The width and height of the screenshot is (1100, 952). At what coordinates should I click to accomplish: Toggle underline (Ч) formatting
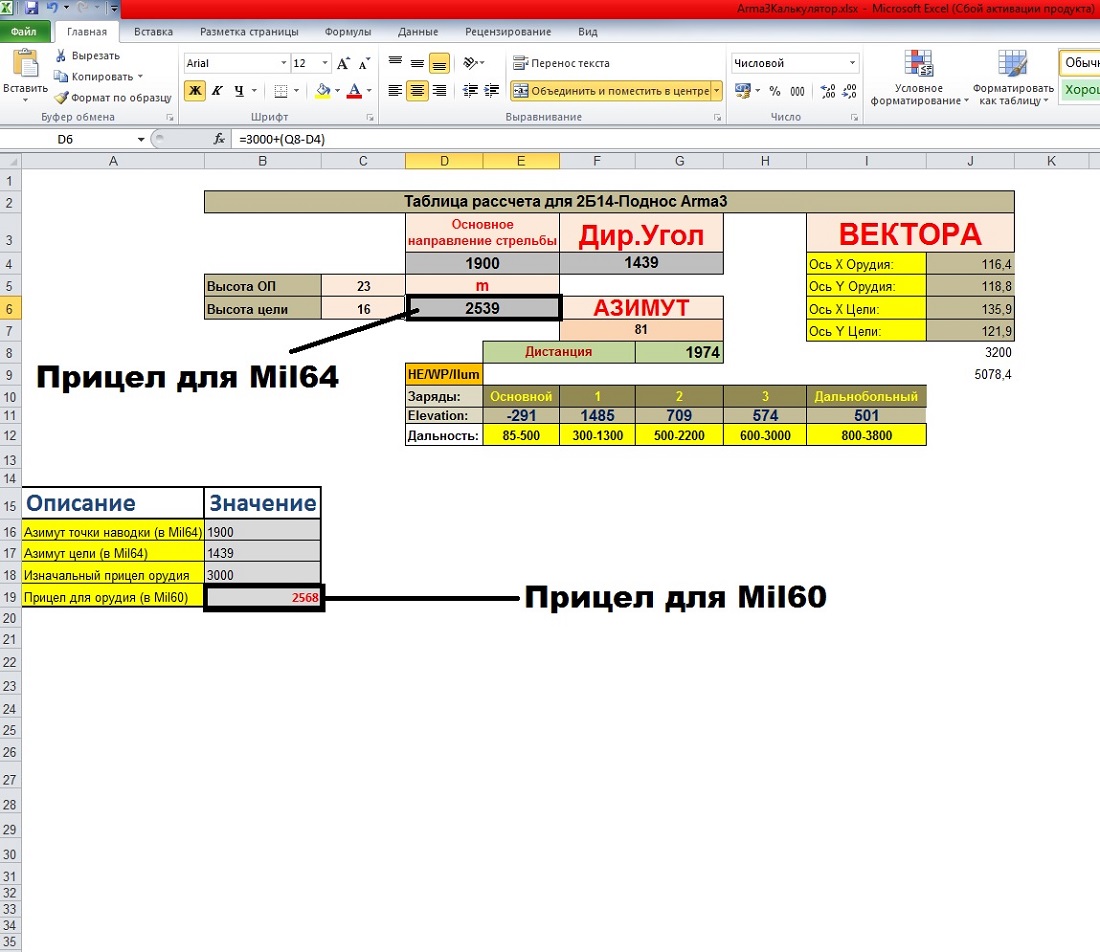point(239,90)
